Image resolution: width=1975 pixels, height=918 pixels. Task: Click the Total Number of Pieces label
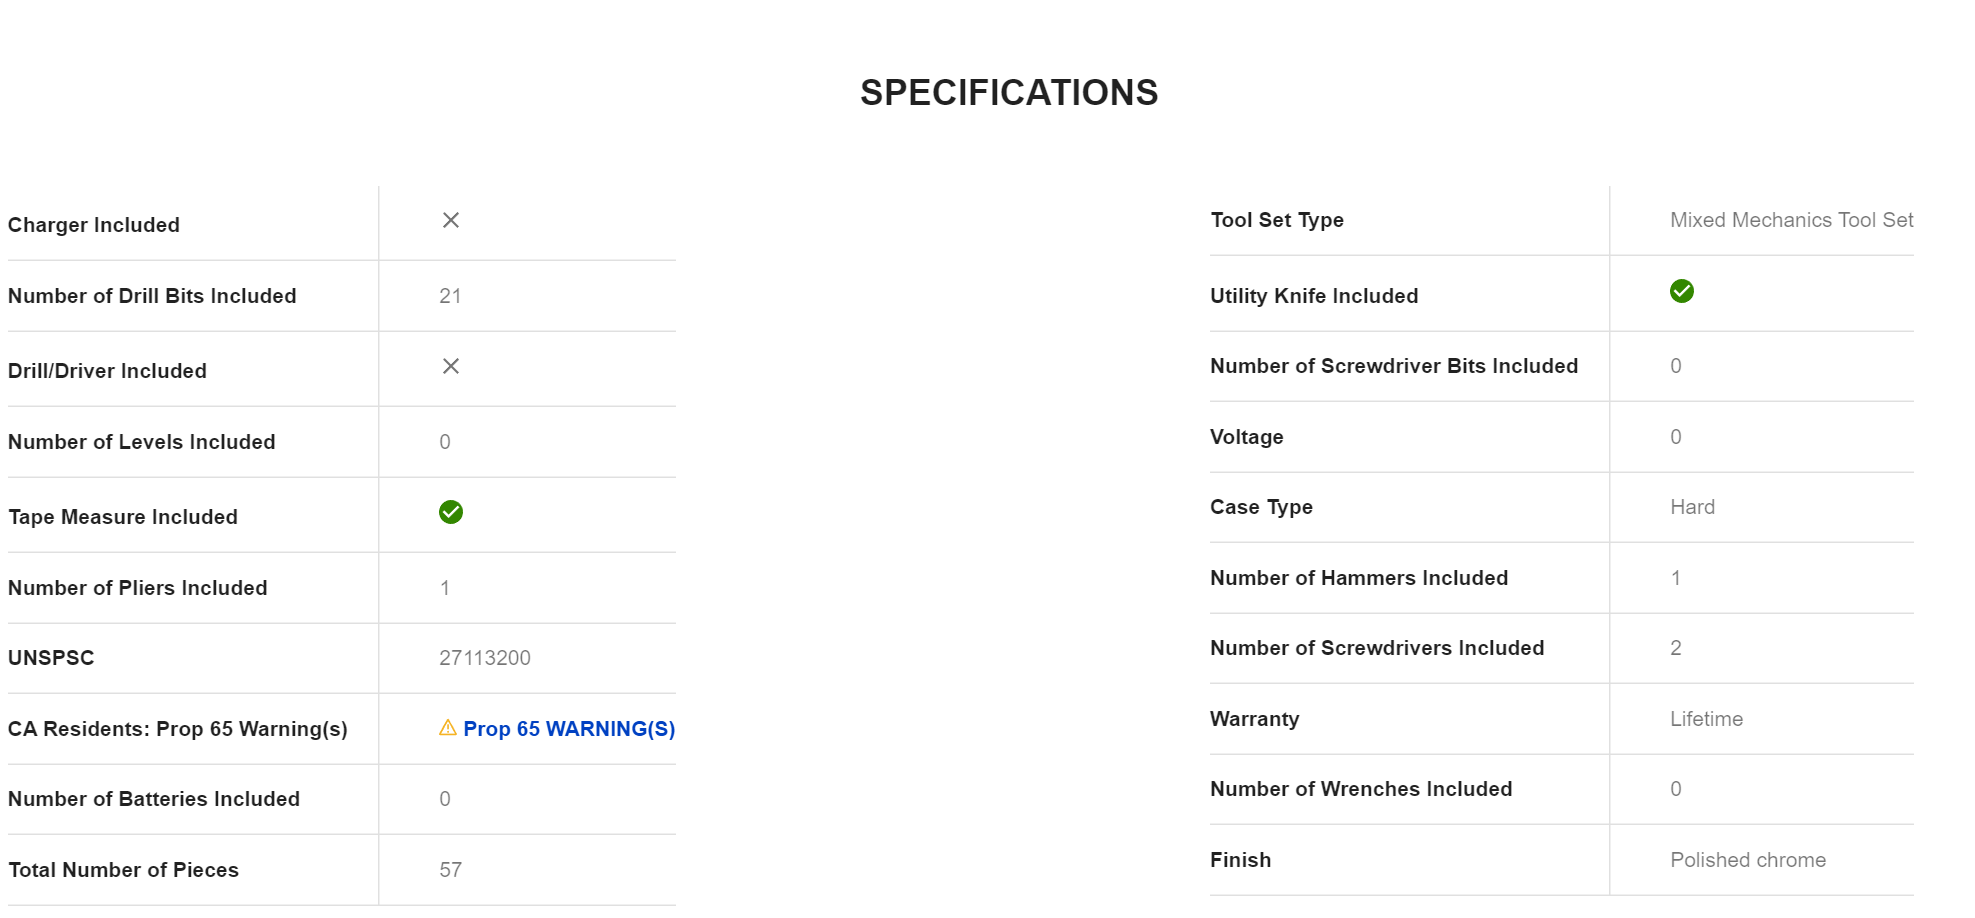[x=124, y=870]
